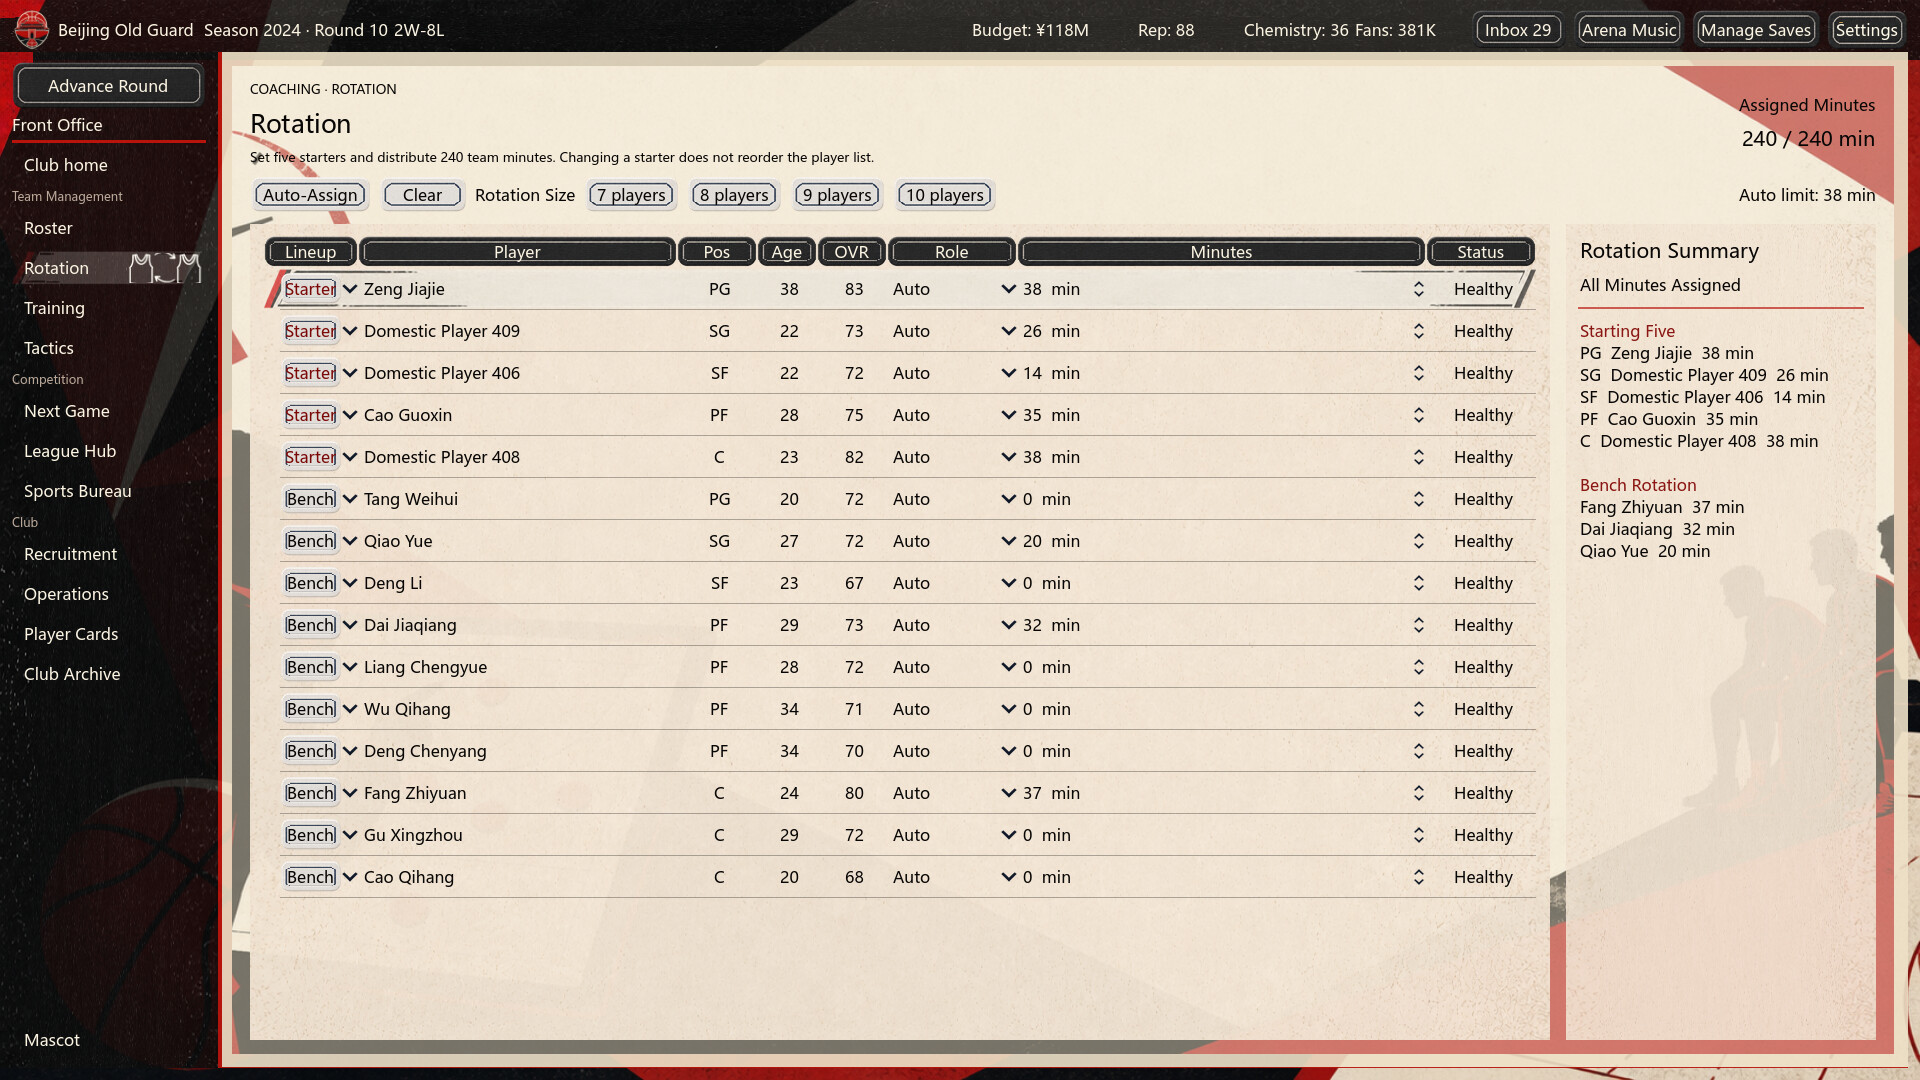Click the Advance Round button
Viewport: 1920px width, 1080px height.
click(108, 86)
